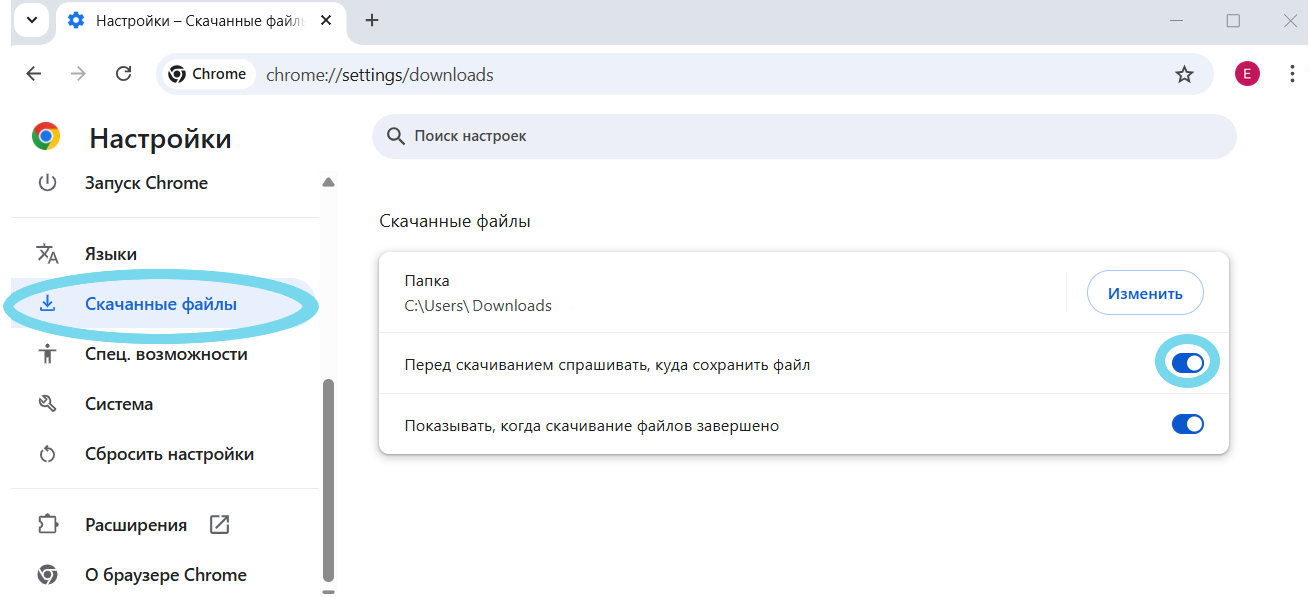1309x597 pixels.
Task: Open the Языки settings section
Action: (x=110, y=254)
